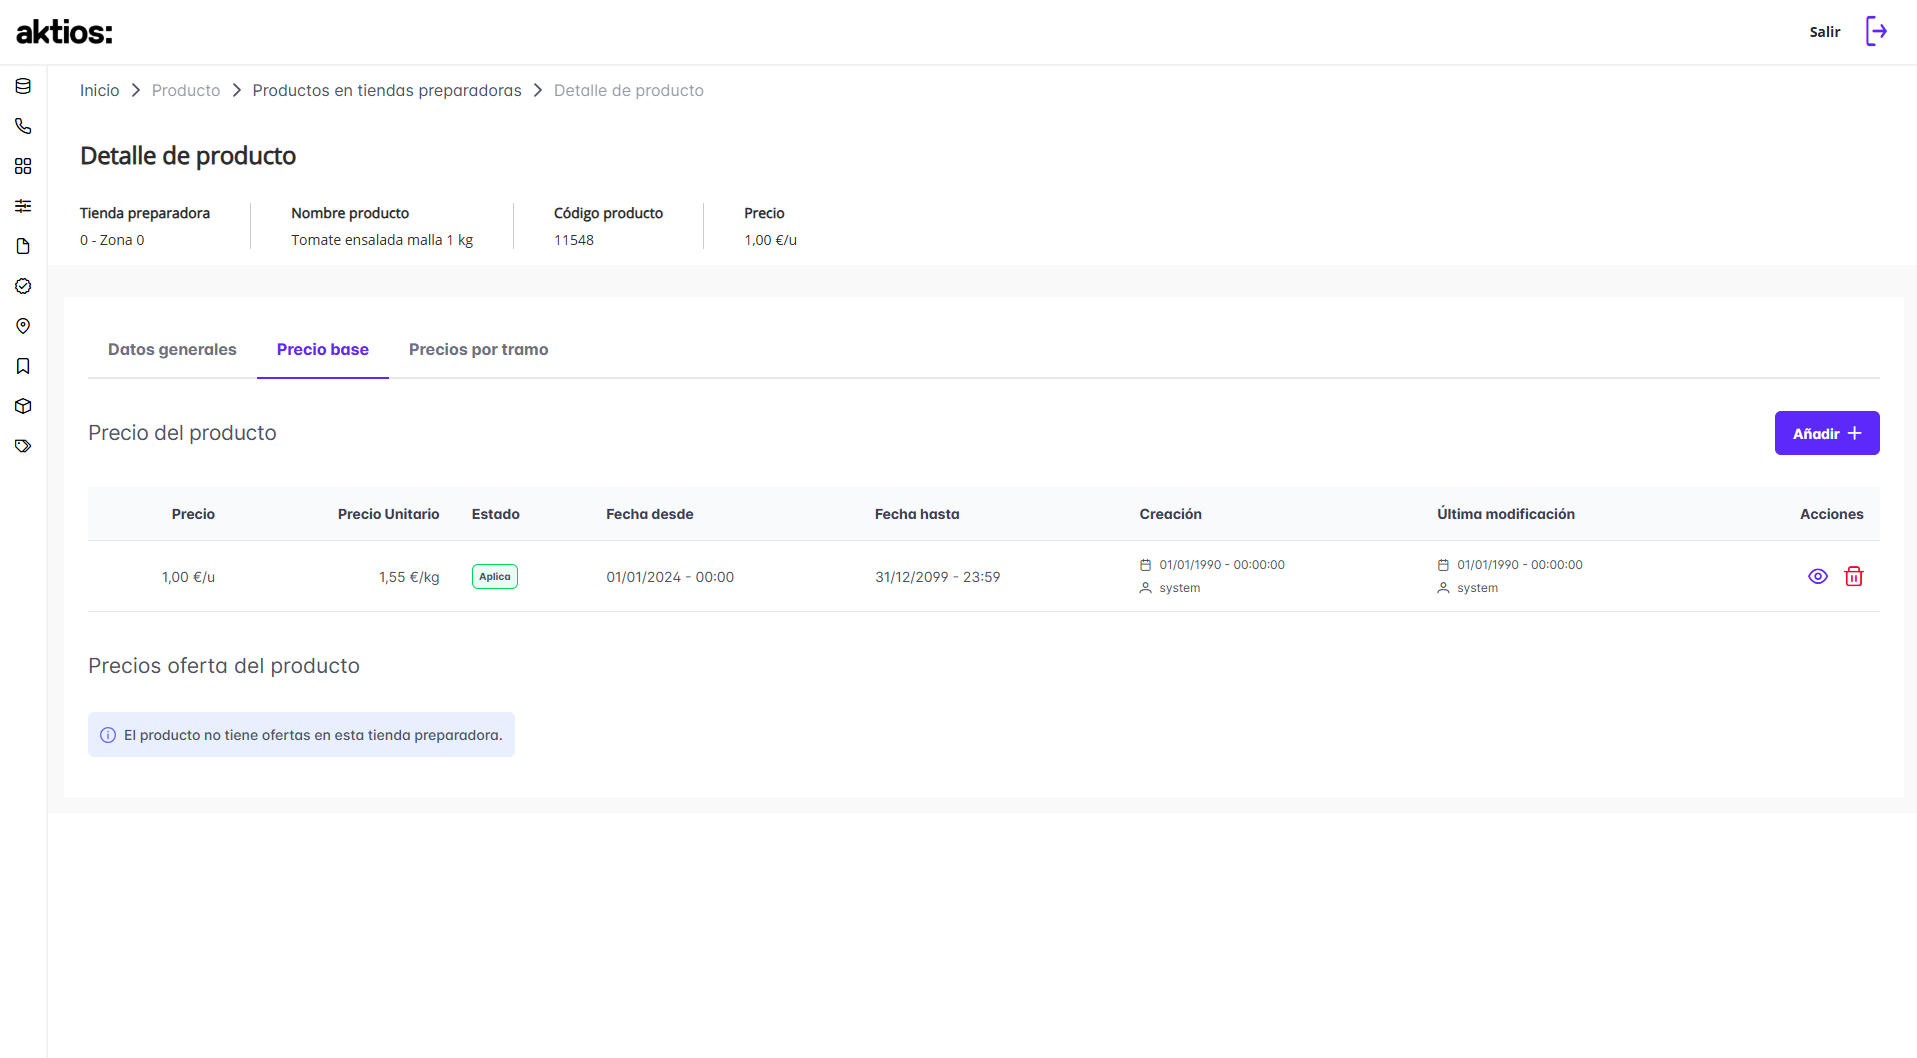
Task: Click the Creación column header
Action: (x=1171, y=514)
